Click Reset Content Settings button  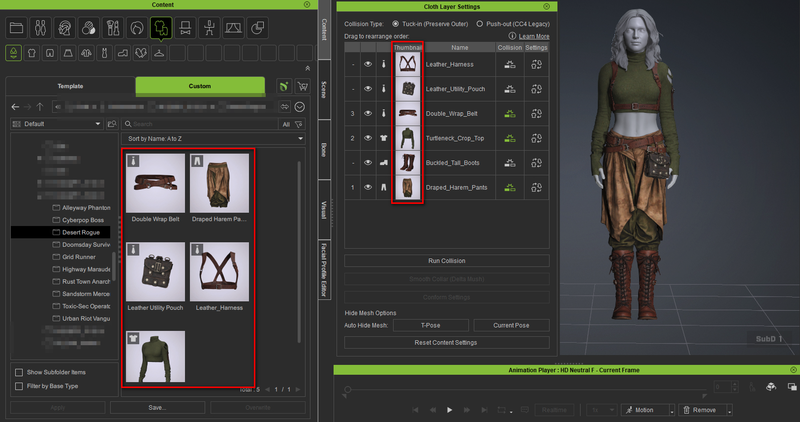447,342
